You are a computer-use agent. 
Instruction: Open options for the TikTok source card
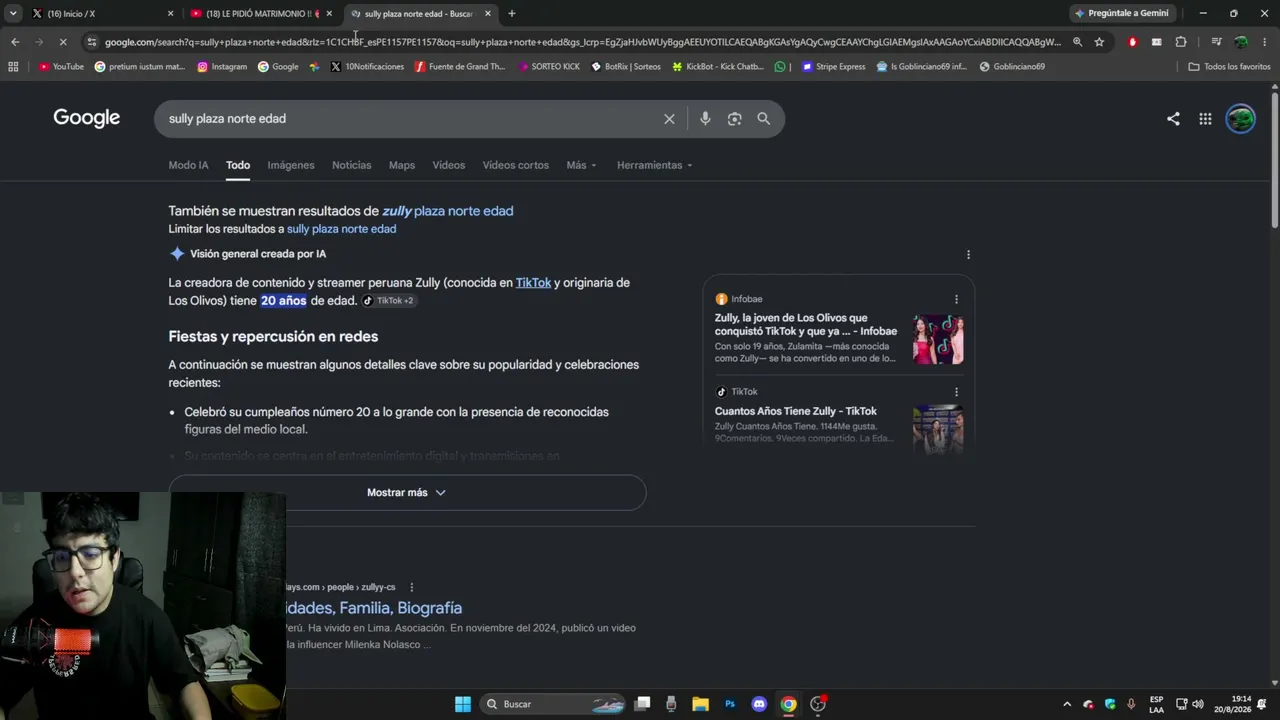click(x=956, y=392)
